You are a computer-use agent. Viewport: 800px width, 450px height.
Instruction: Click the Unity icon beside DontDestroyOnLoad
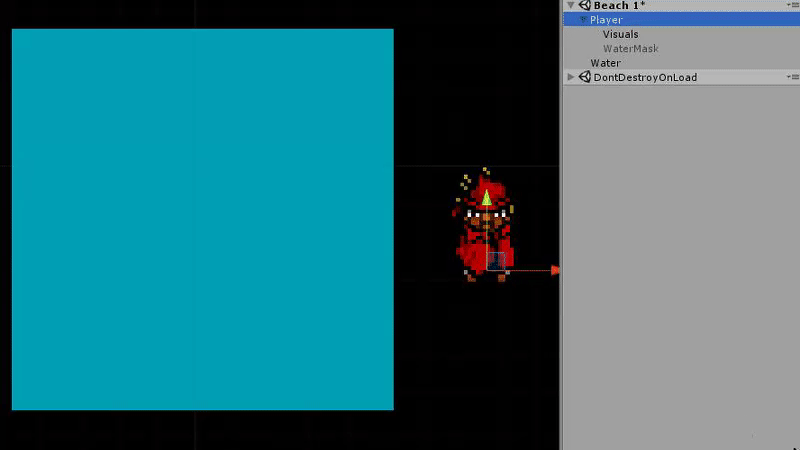click(x=585, y=77)
